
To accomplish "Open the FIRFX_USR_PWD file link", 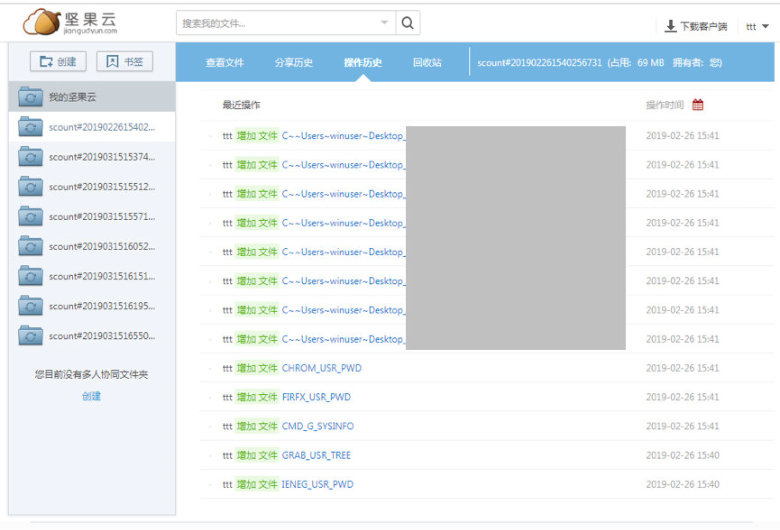I will point(316,397).
